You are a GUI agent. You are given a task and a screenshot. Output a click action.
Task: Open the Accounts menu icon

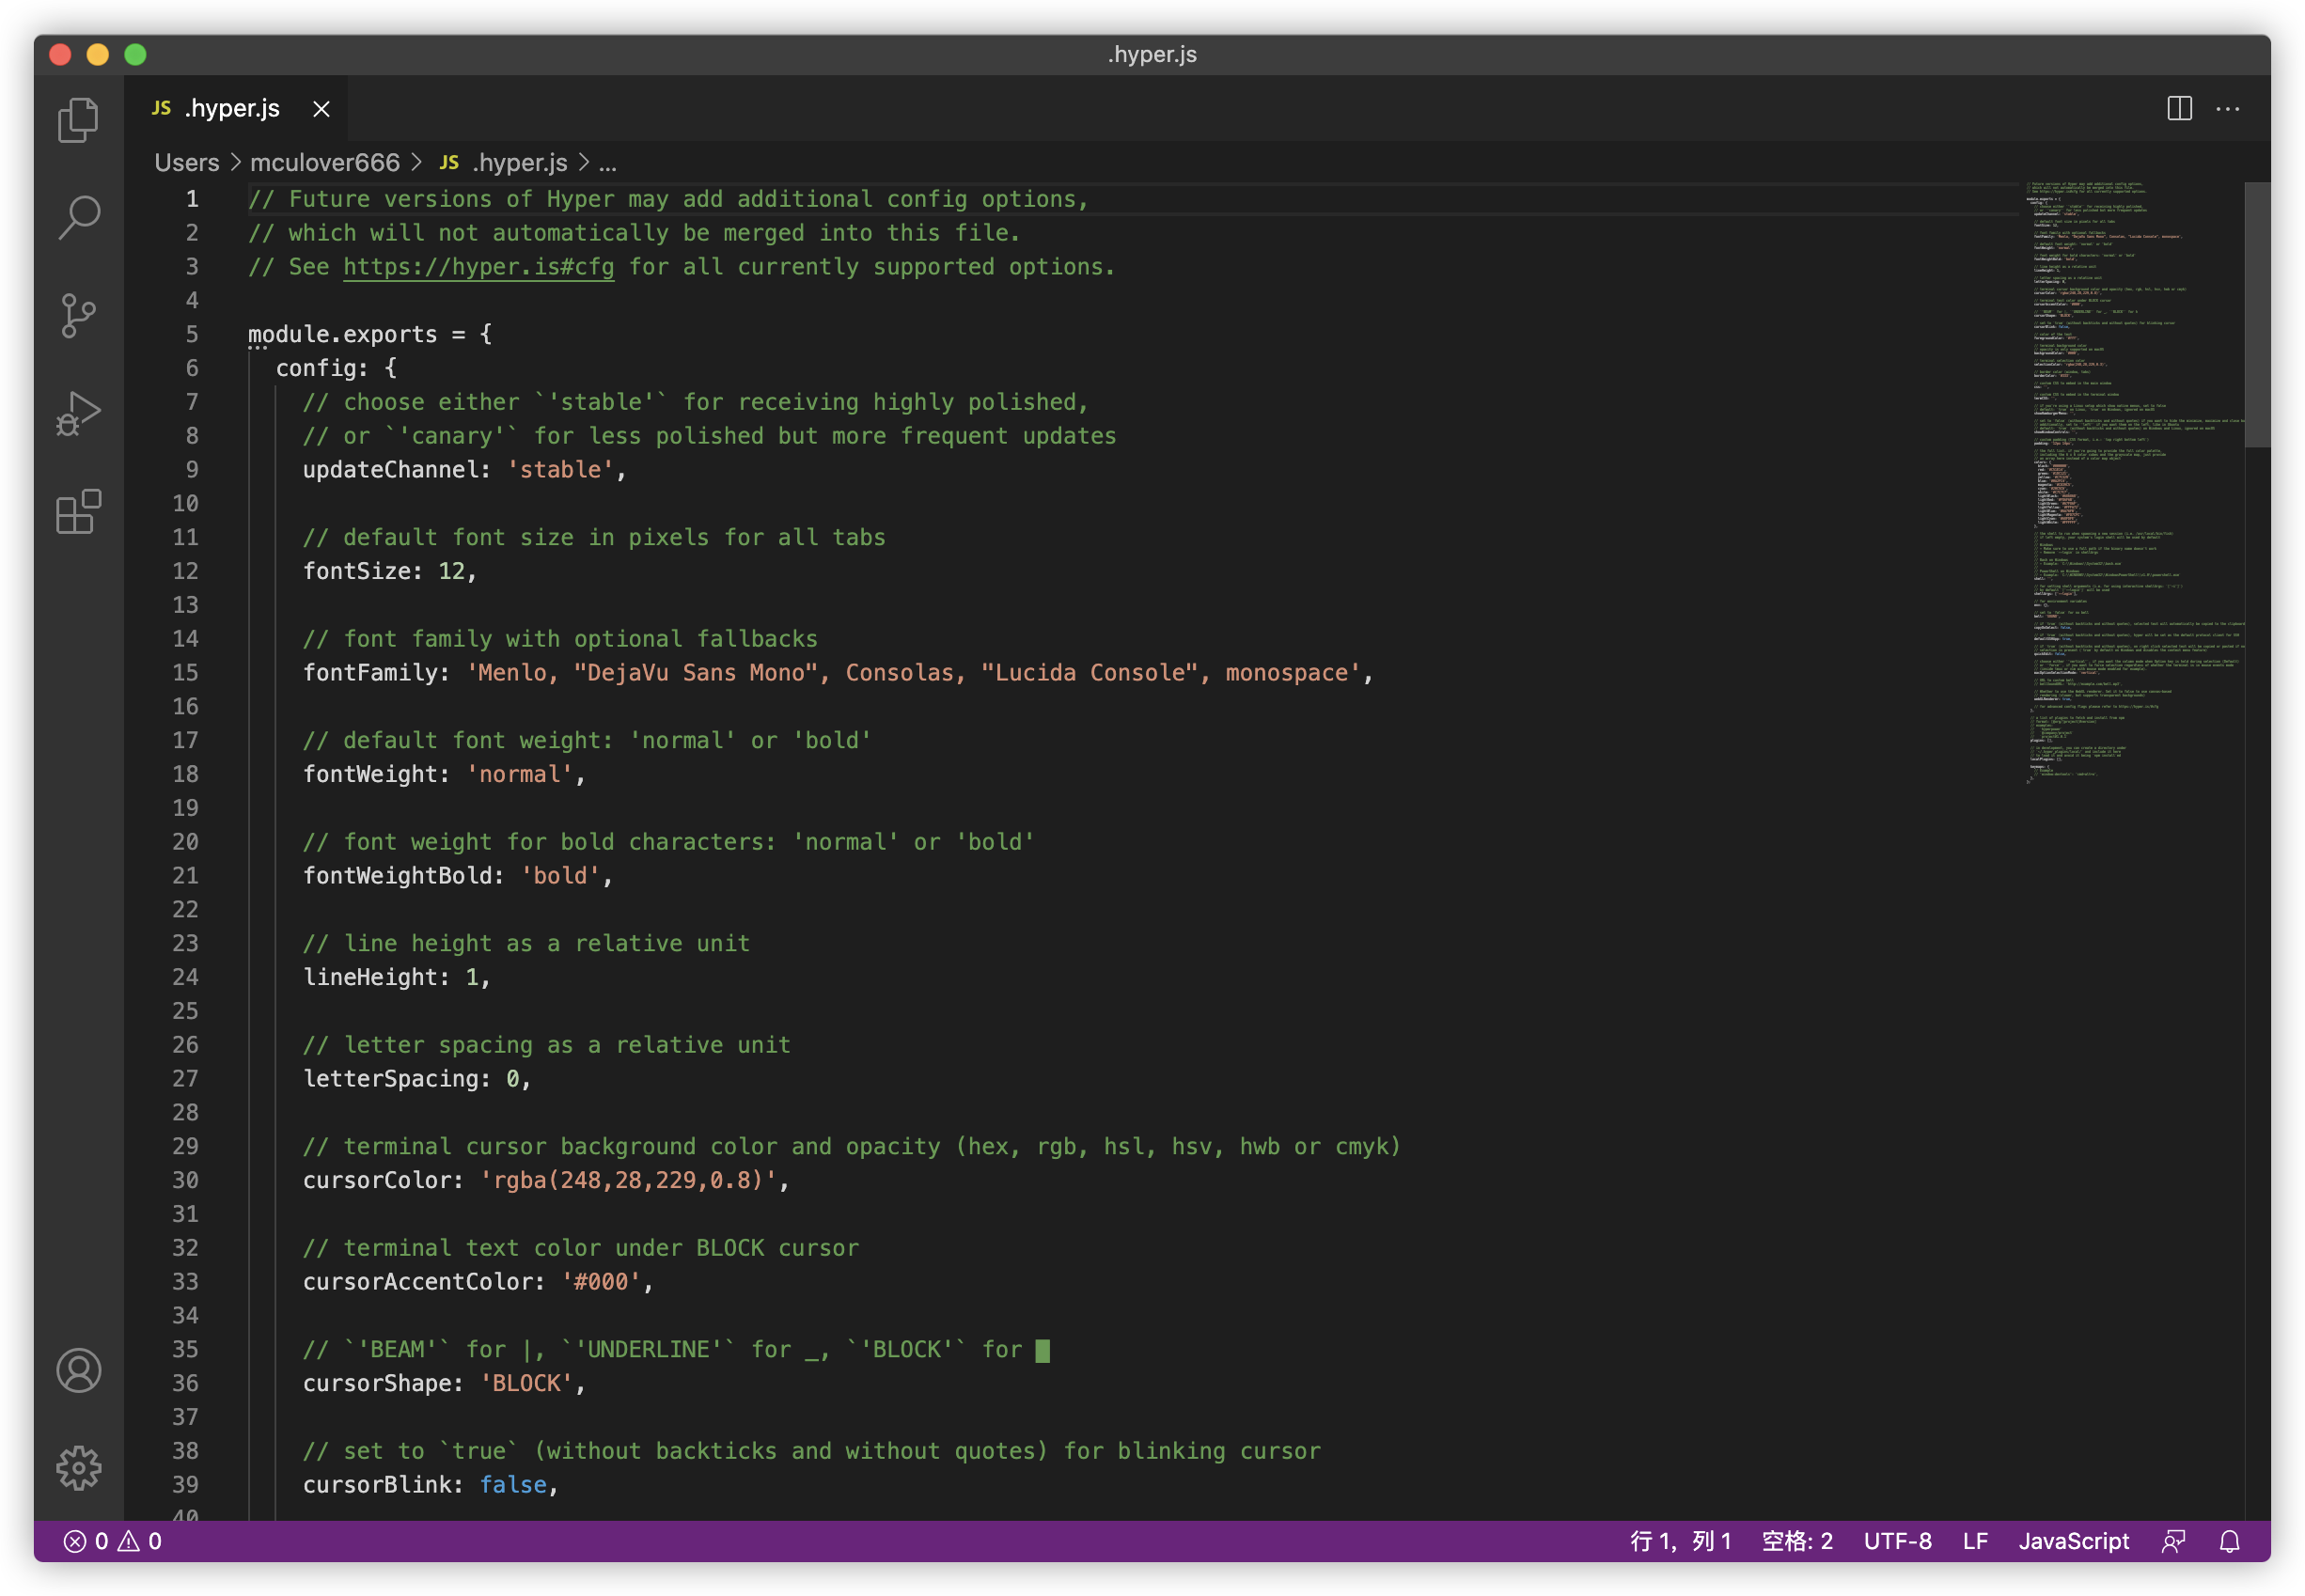point(78,1370)
